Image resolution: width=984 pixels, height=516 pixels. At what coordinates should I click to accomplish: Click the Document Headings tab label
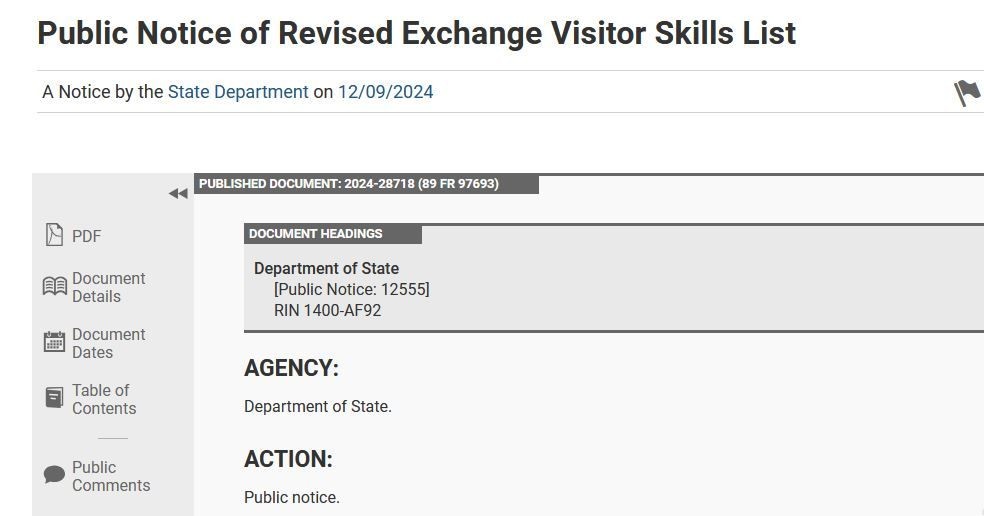coord(316,234)
